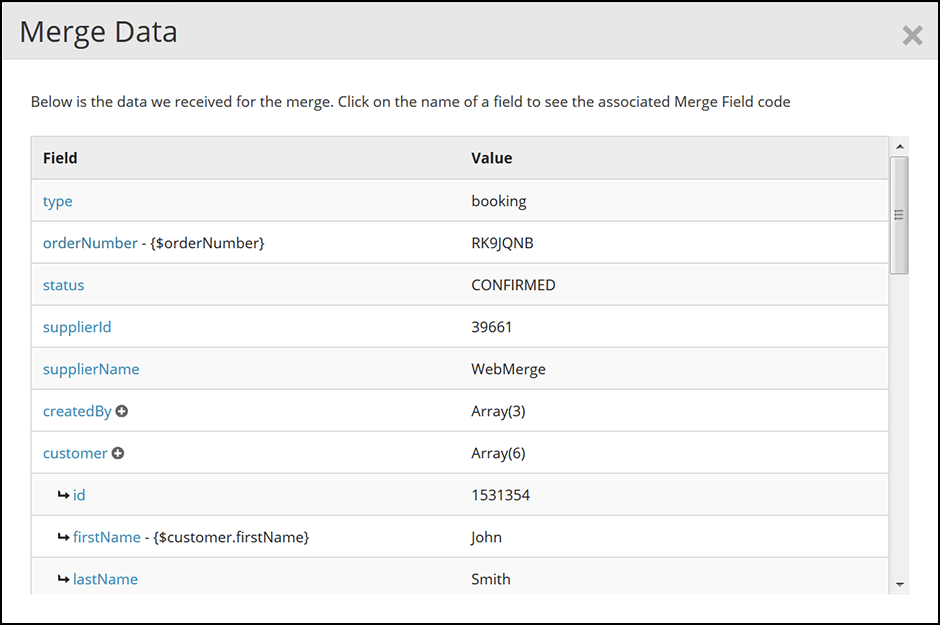The height and width of the screenshot is (625, 940).
Task: Click the type field name
Action: point(57,201)
